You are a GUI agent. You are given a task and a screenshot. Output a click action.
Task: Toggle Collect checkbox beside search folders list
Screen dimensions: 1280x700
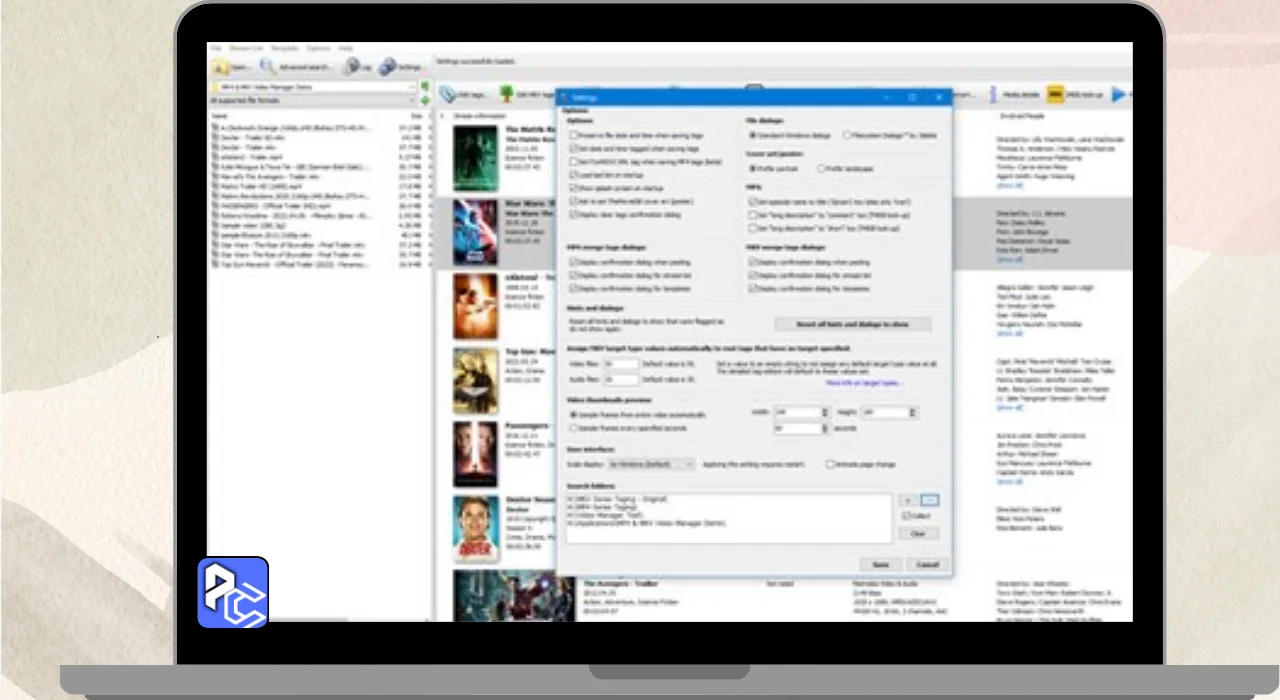coord(905,516)
